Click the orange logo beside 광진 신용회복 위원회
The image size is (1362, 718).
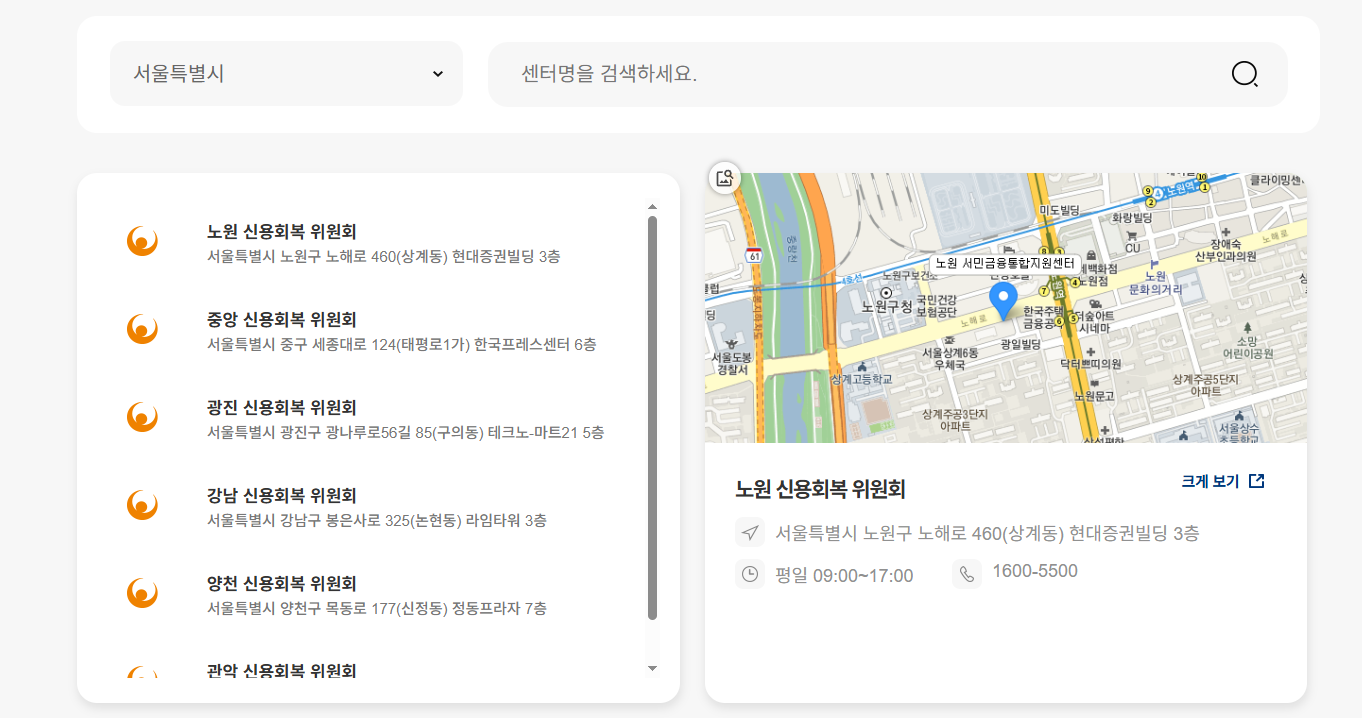[x=143, y=417]
